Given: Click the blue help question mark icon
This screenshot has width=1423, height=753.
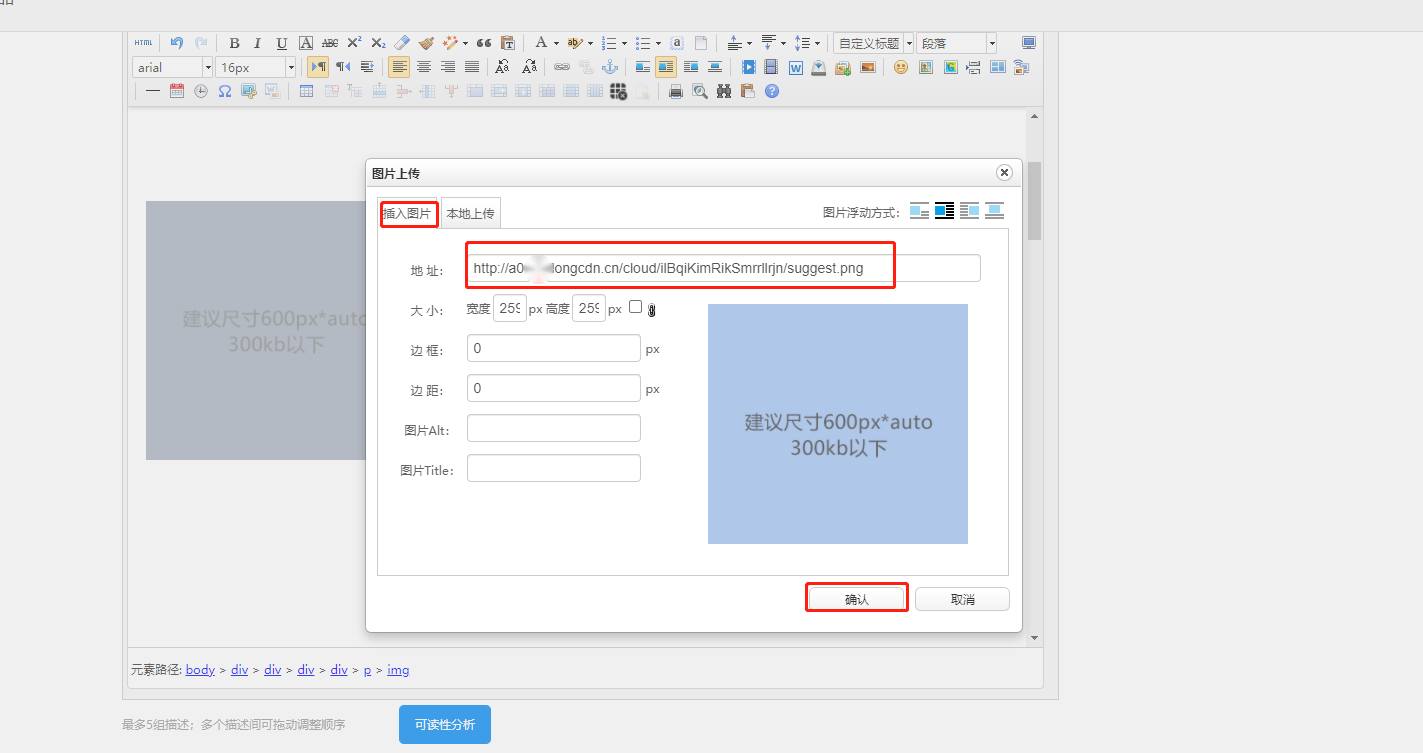Looking at the screenshot, I should (772, 91).
